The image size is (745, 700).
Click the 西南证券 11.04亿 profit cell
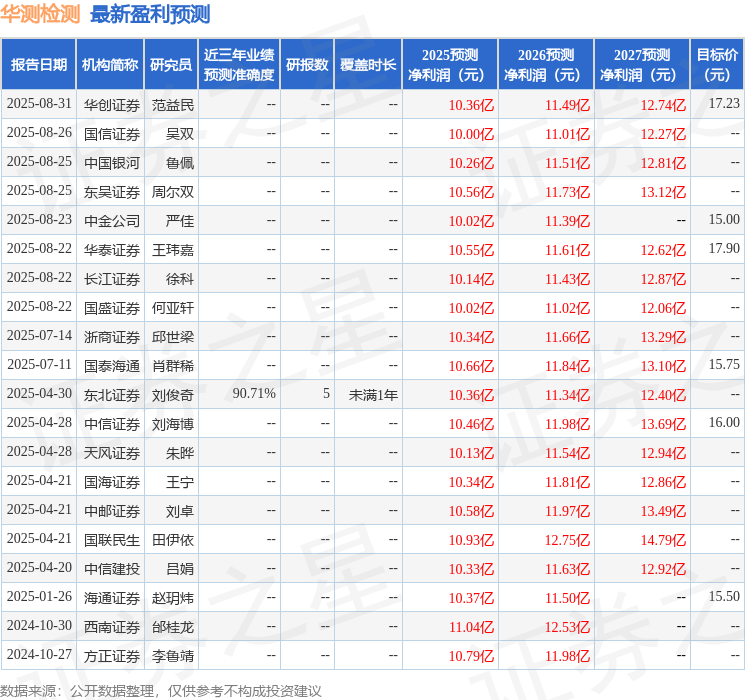[x=472, y=627]
